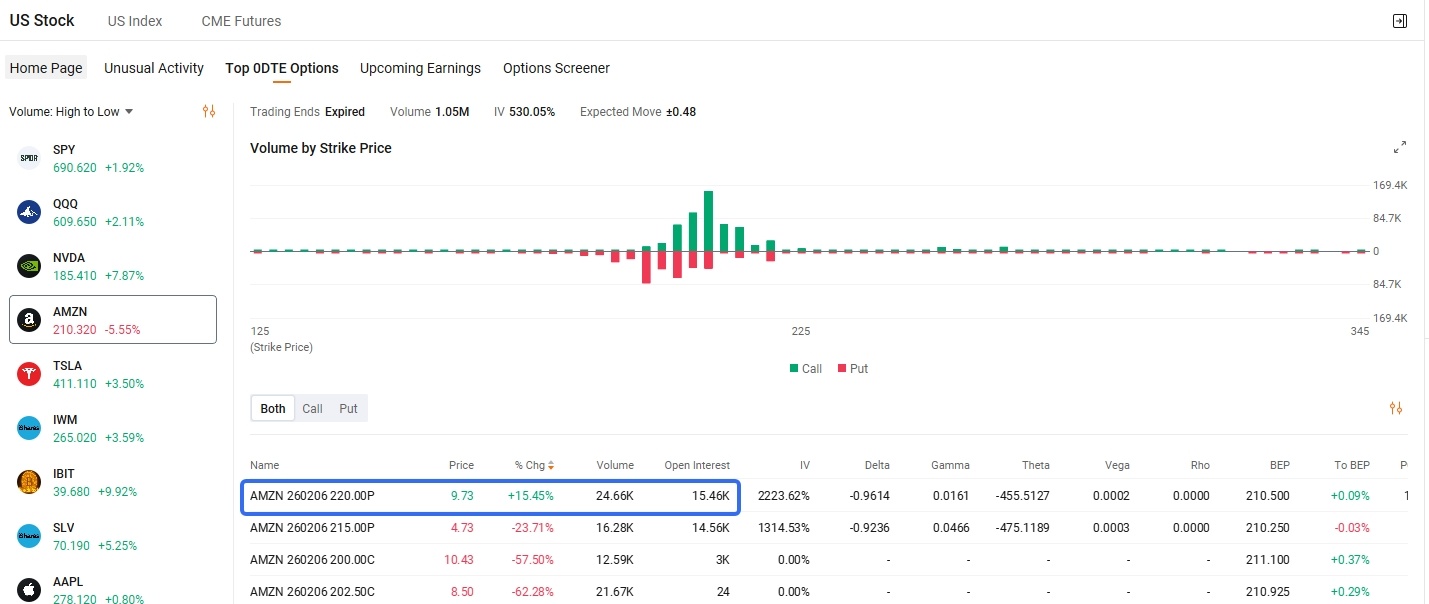The width and height of the screenshot is (1429, 604).
Task: Sort by Open Interest column header
Action: tap(697, 465)
